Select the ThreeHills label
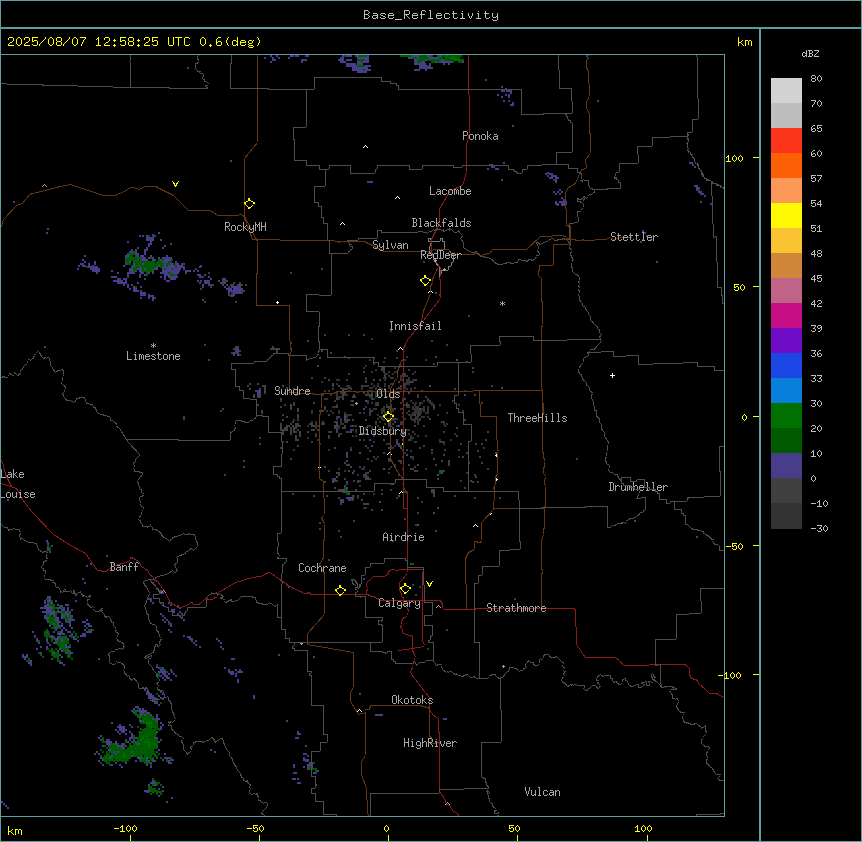The image size is (862, 842). coord(537,418)
